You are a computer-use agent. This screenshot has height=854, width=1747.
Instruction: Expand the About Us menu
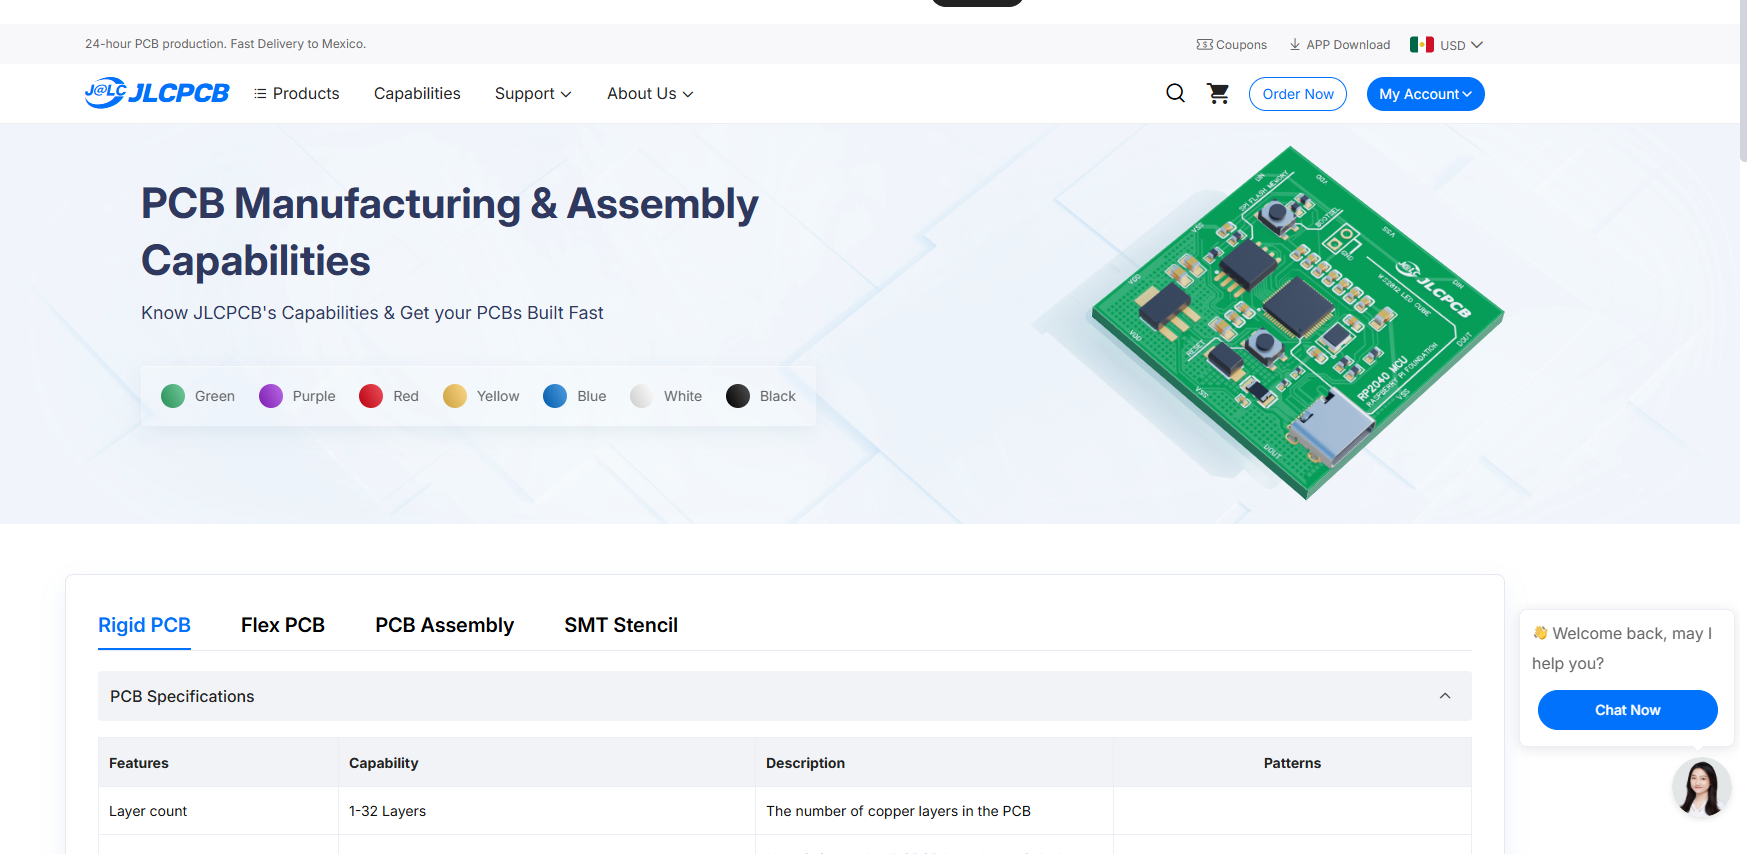click(650, 93)
